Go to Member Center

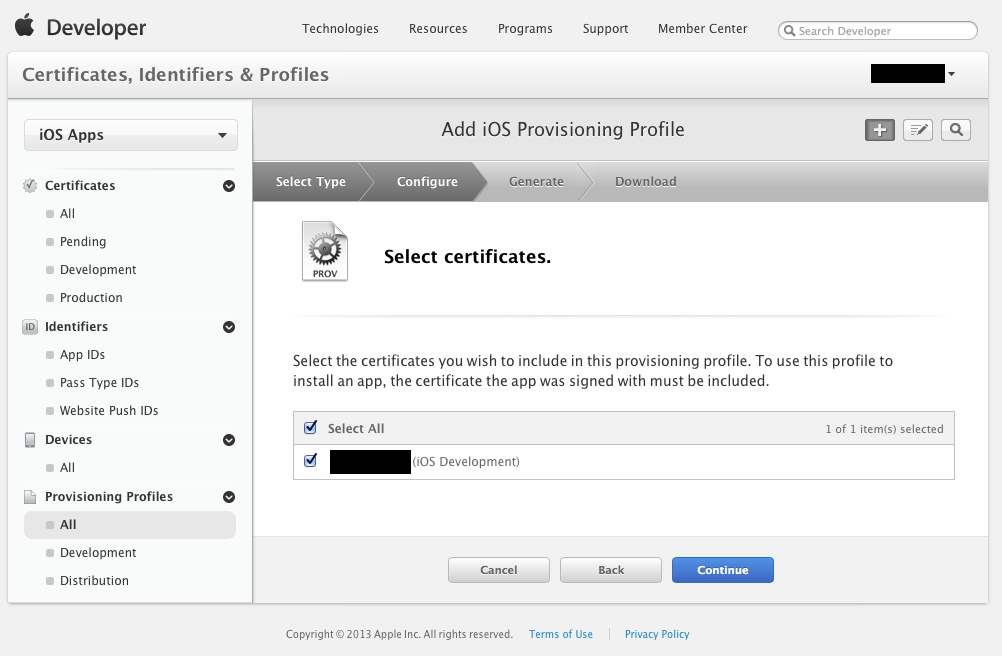point(702,29)
